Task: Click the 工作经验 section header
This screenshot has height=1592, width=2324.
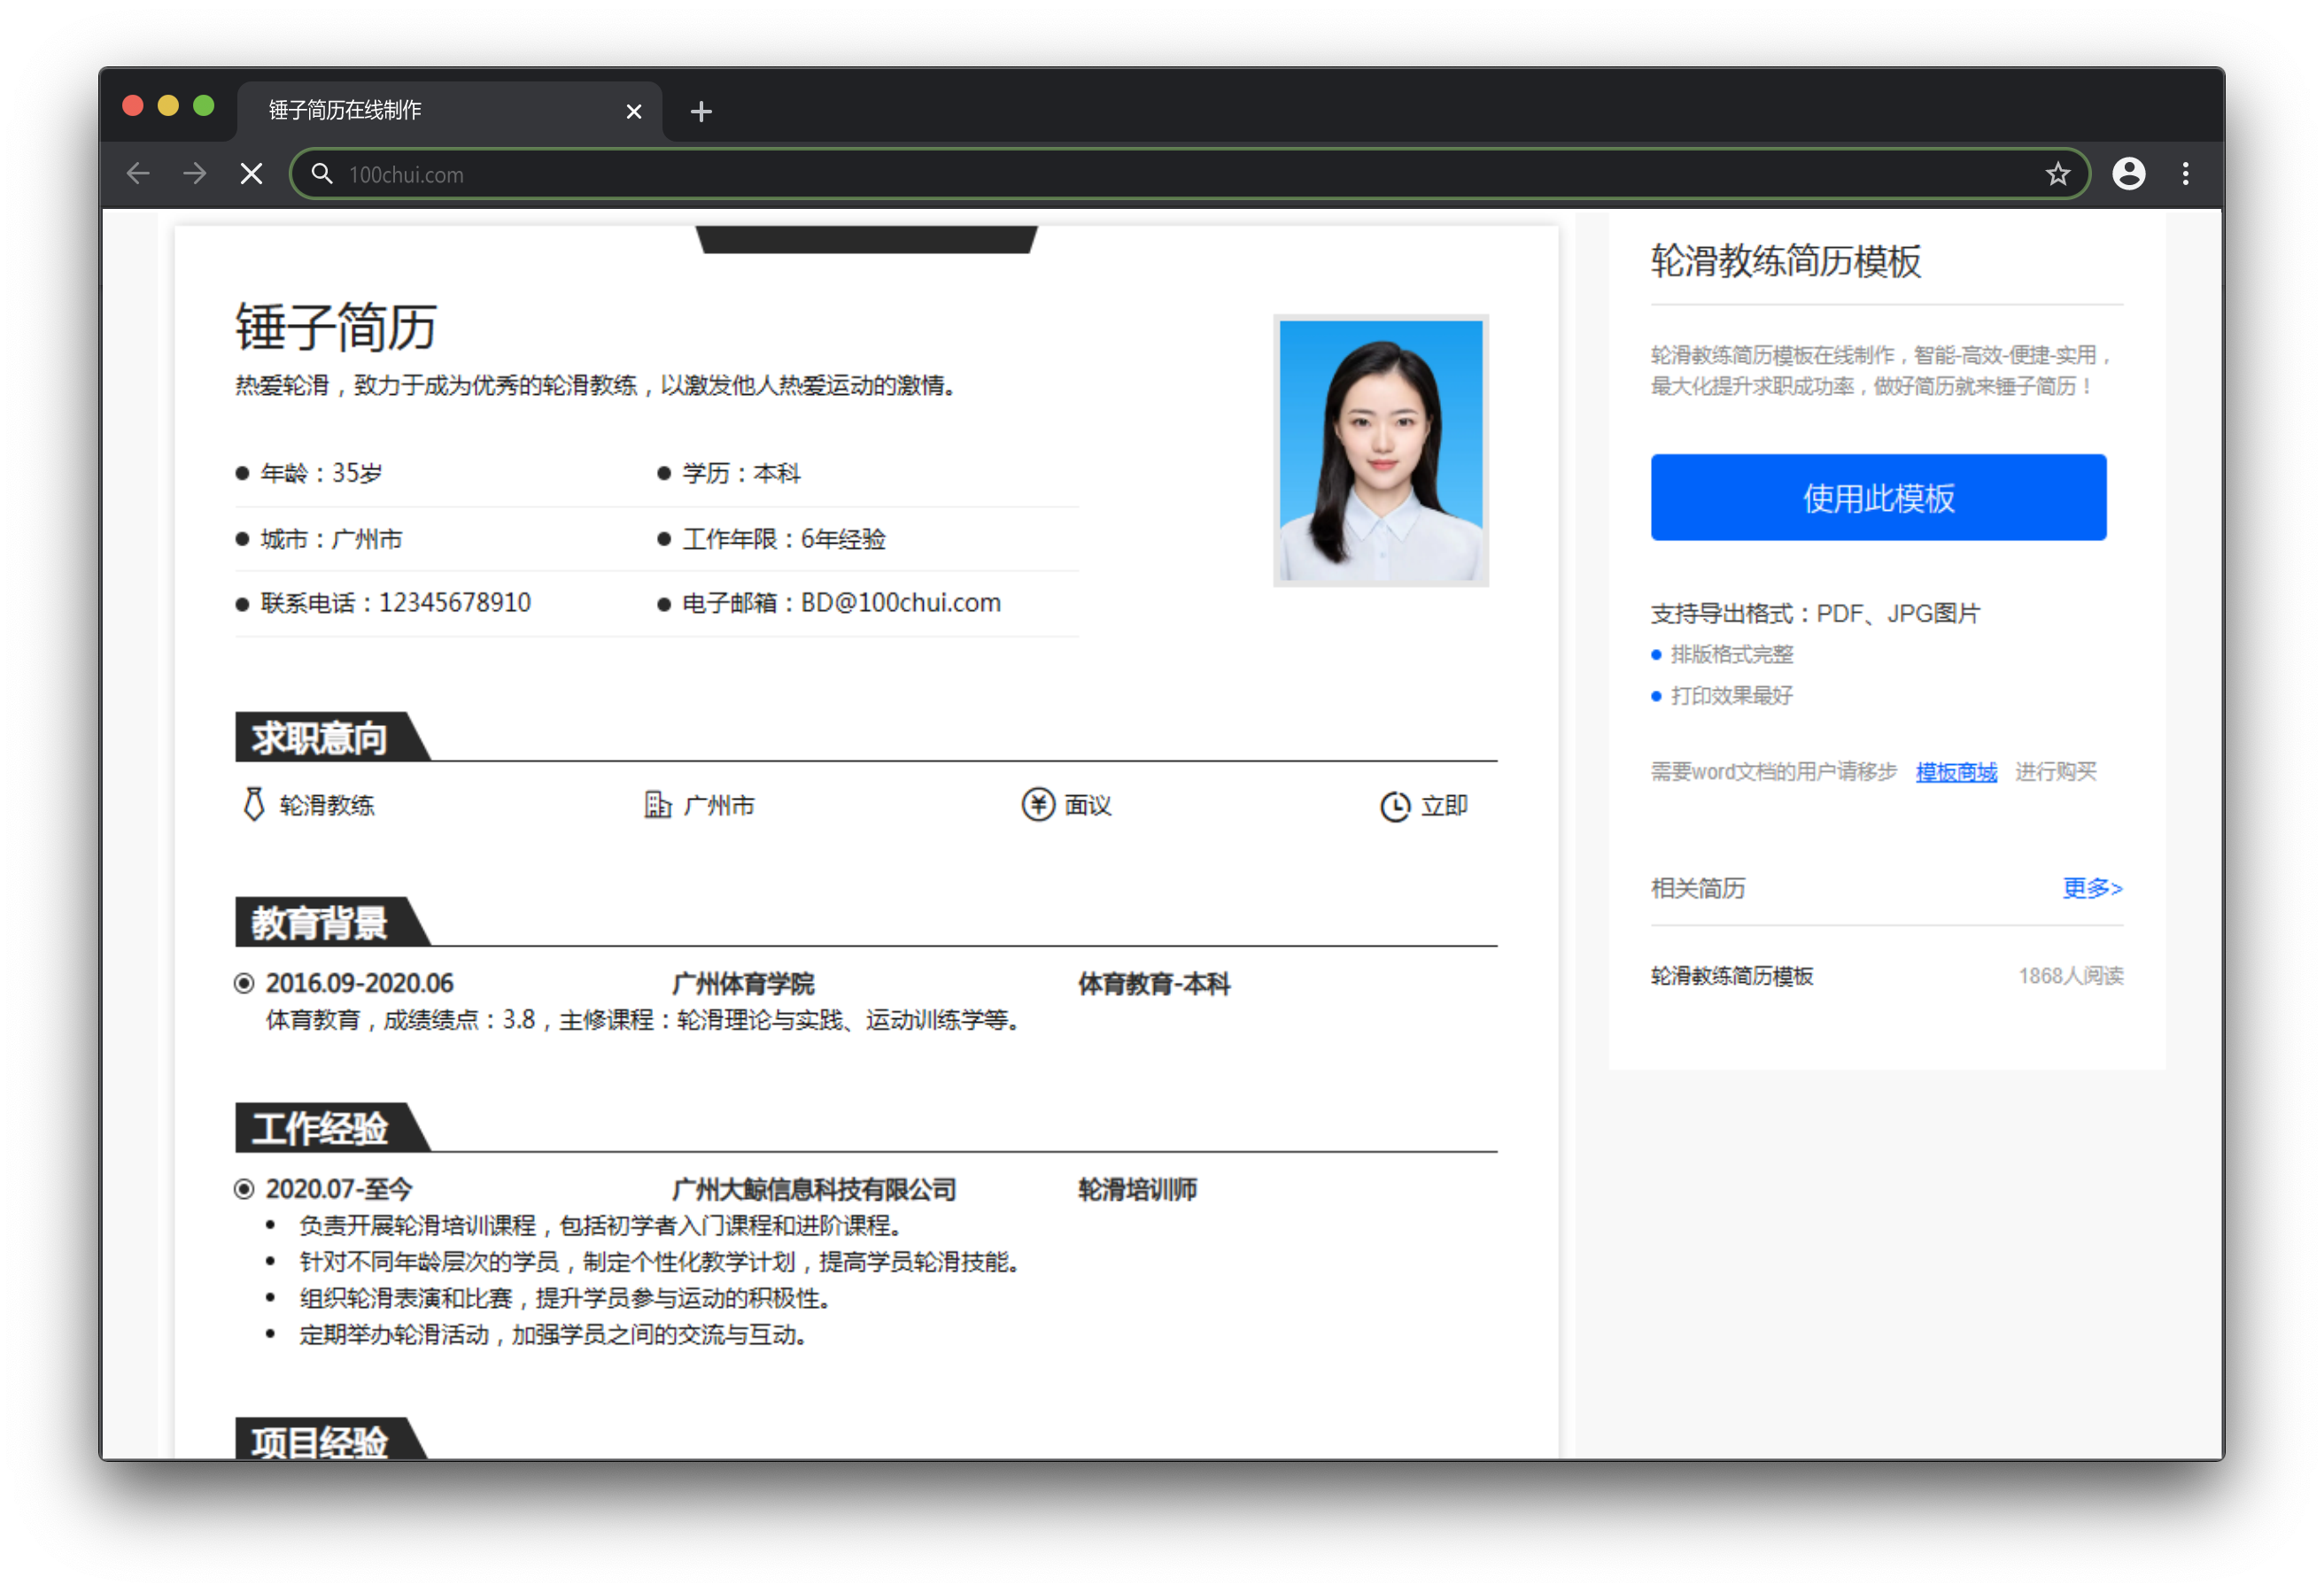Action: click(332, 1127)
